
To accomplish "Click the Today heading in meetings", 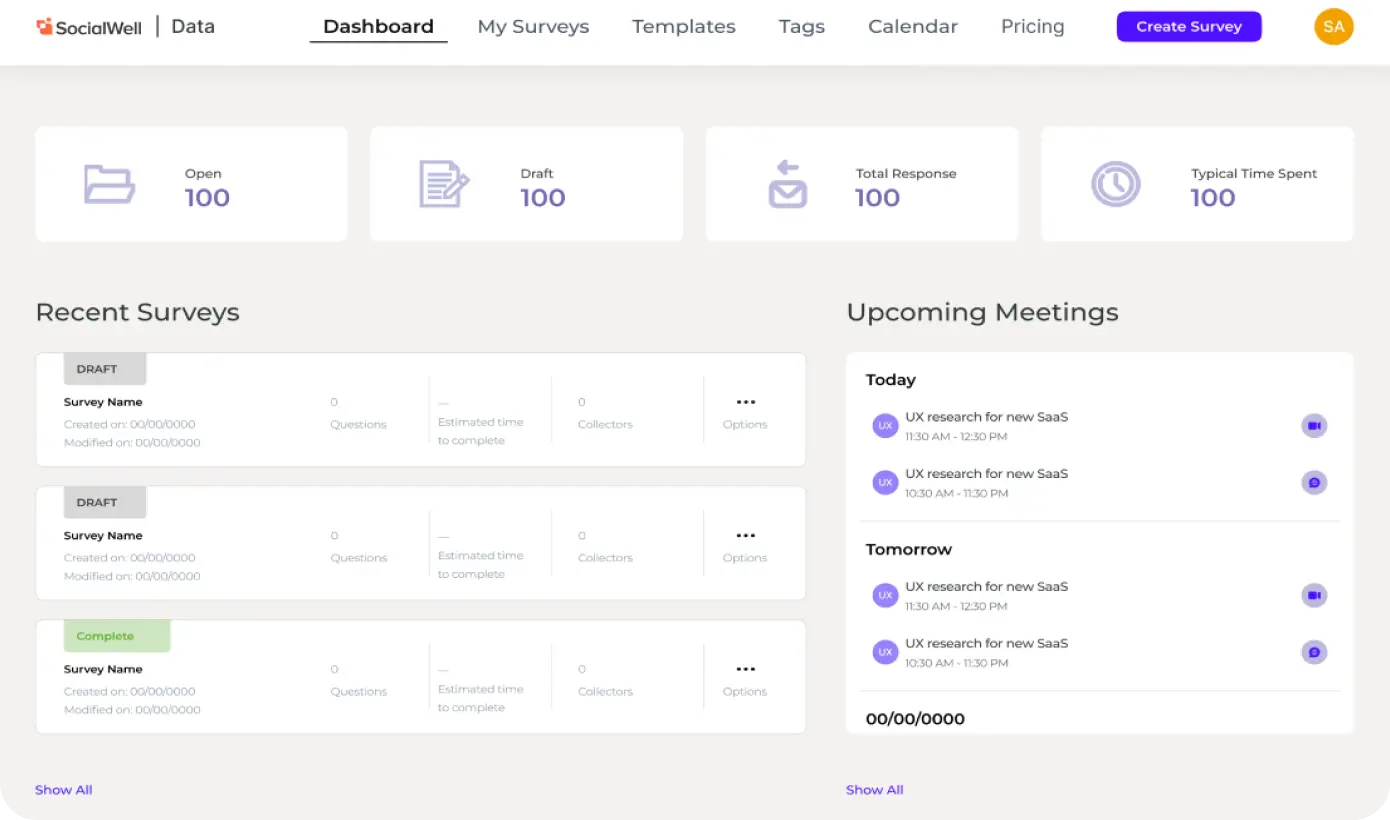I will [x=891, y=380].
